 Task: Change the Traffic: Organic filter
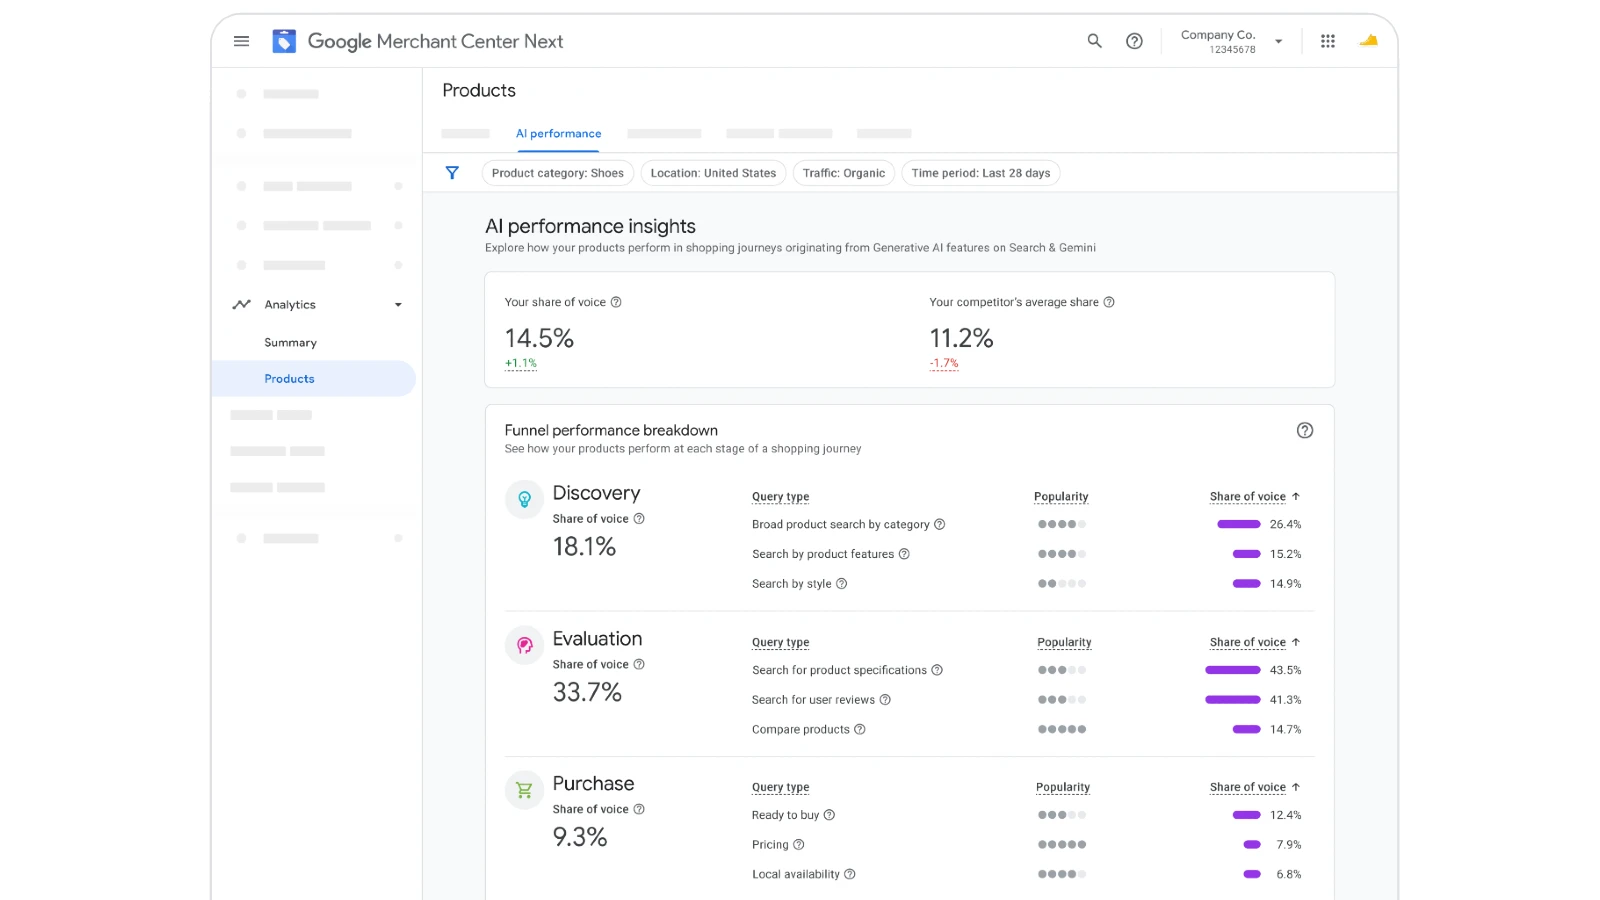click(844, 173)
